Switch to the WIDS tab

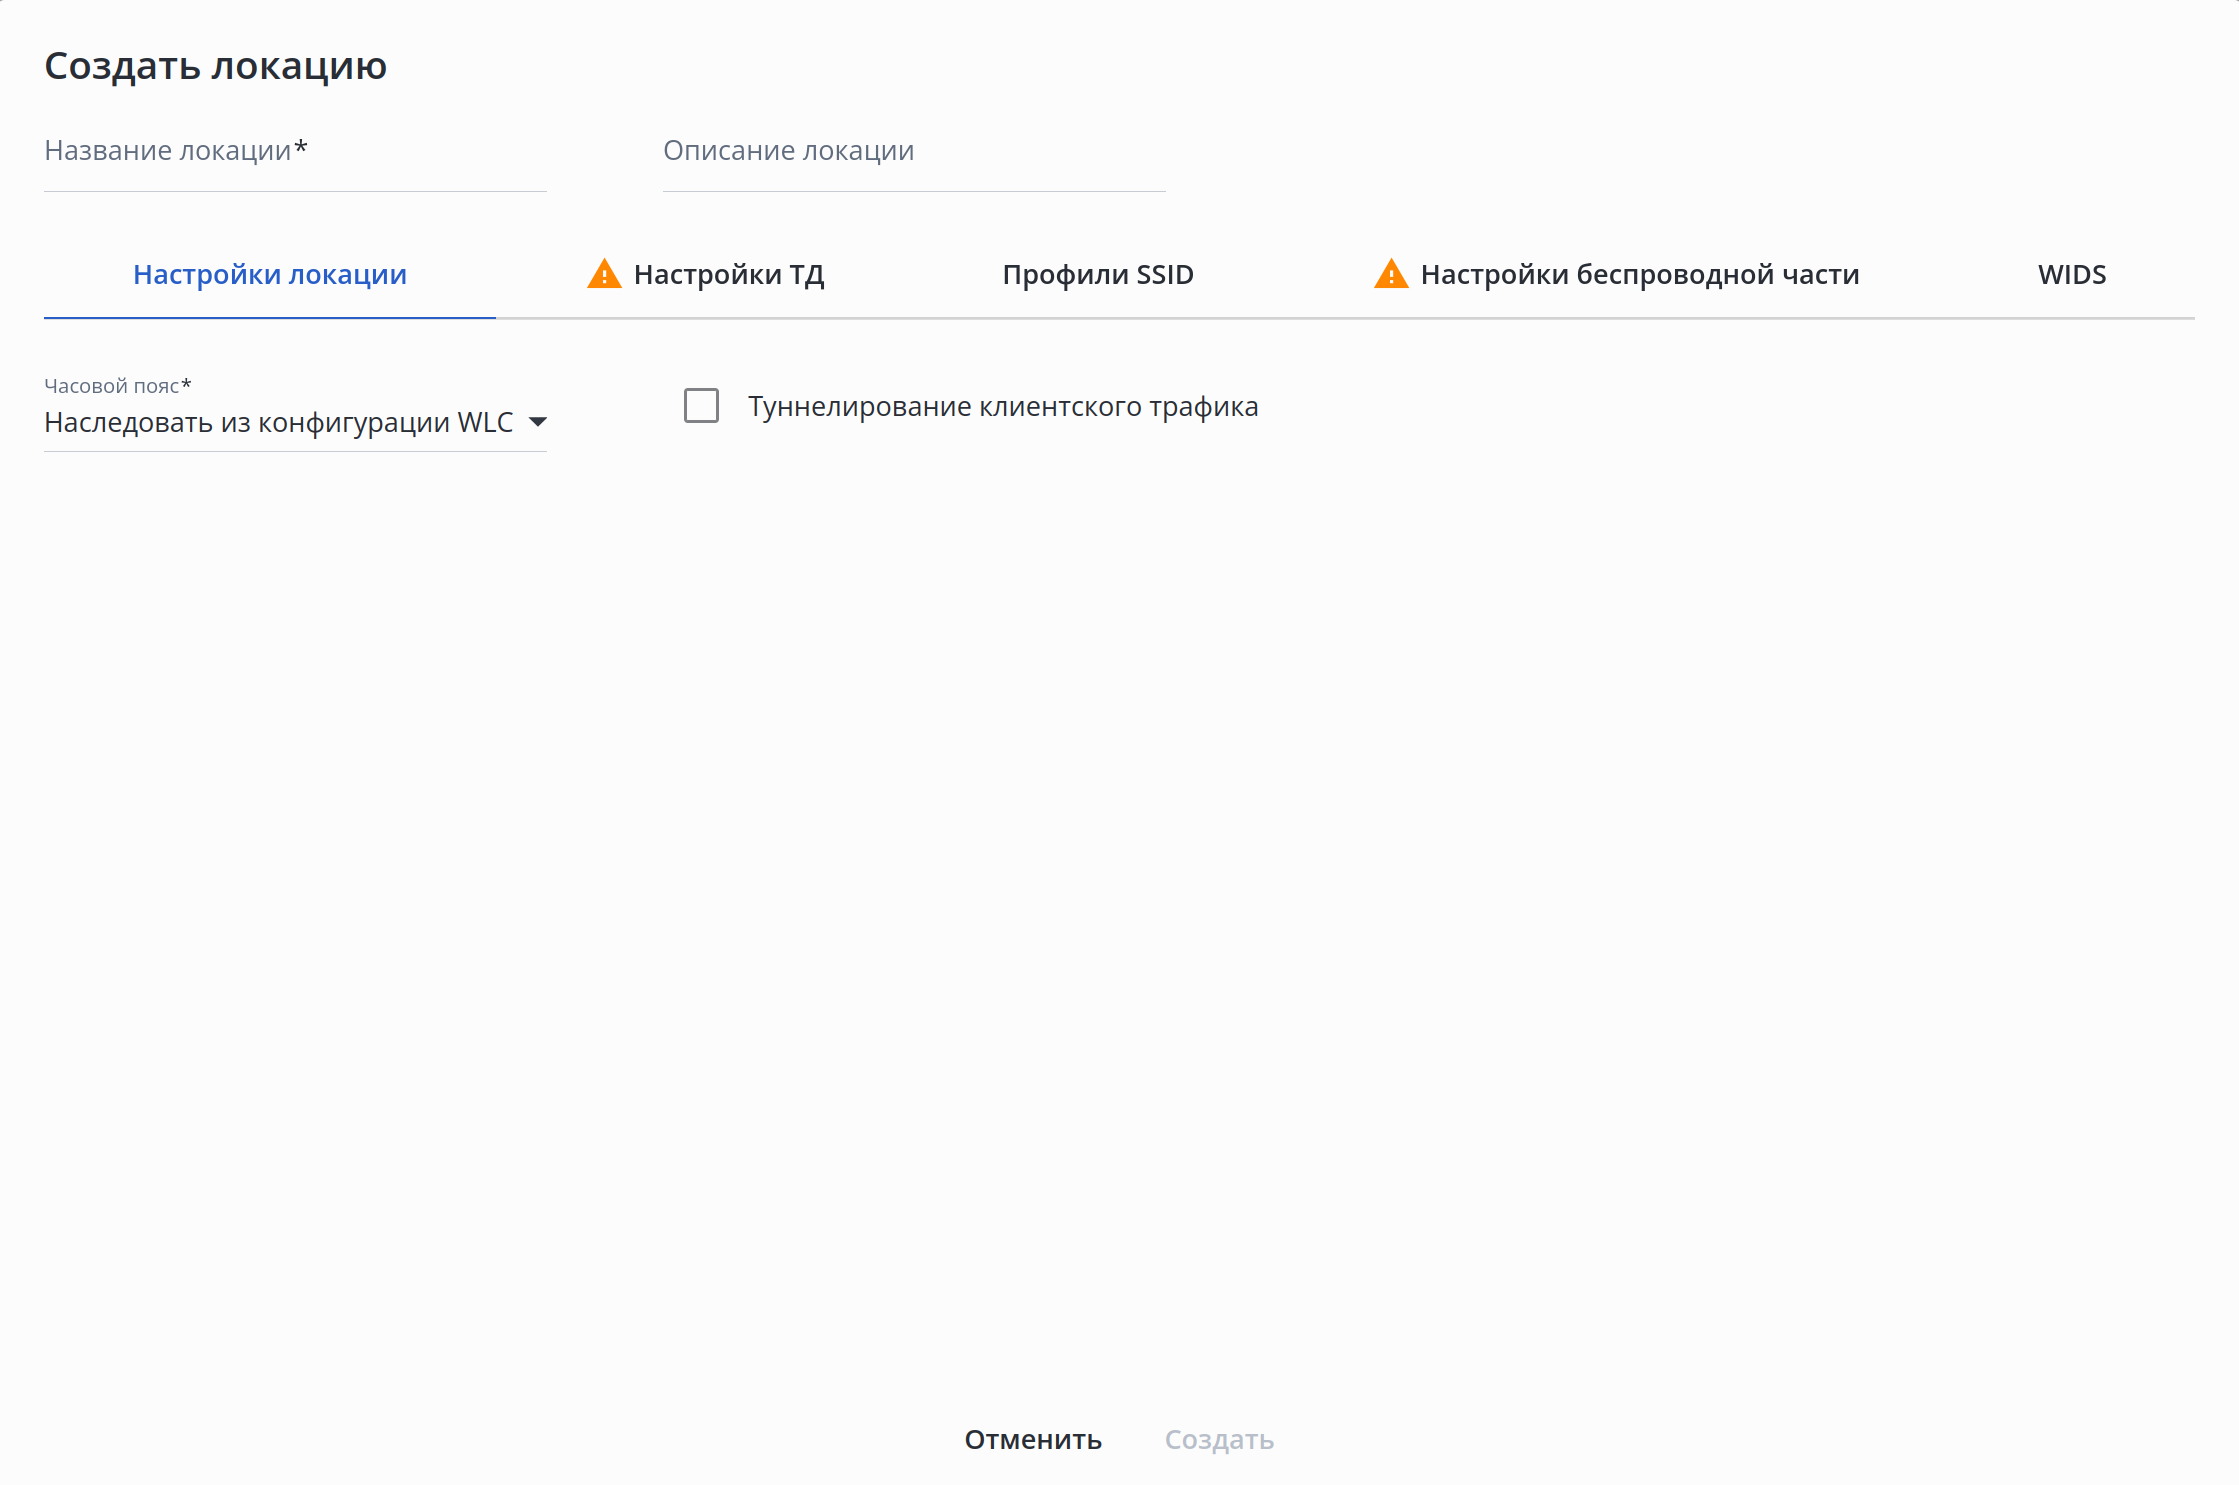coord(2071,275)
